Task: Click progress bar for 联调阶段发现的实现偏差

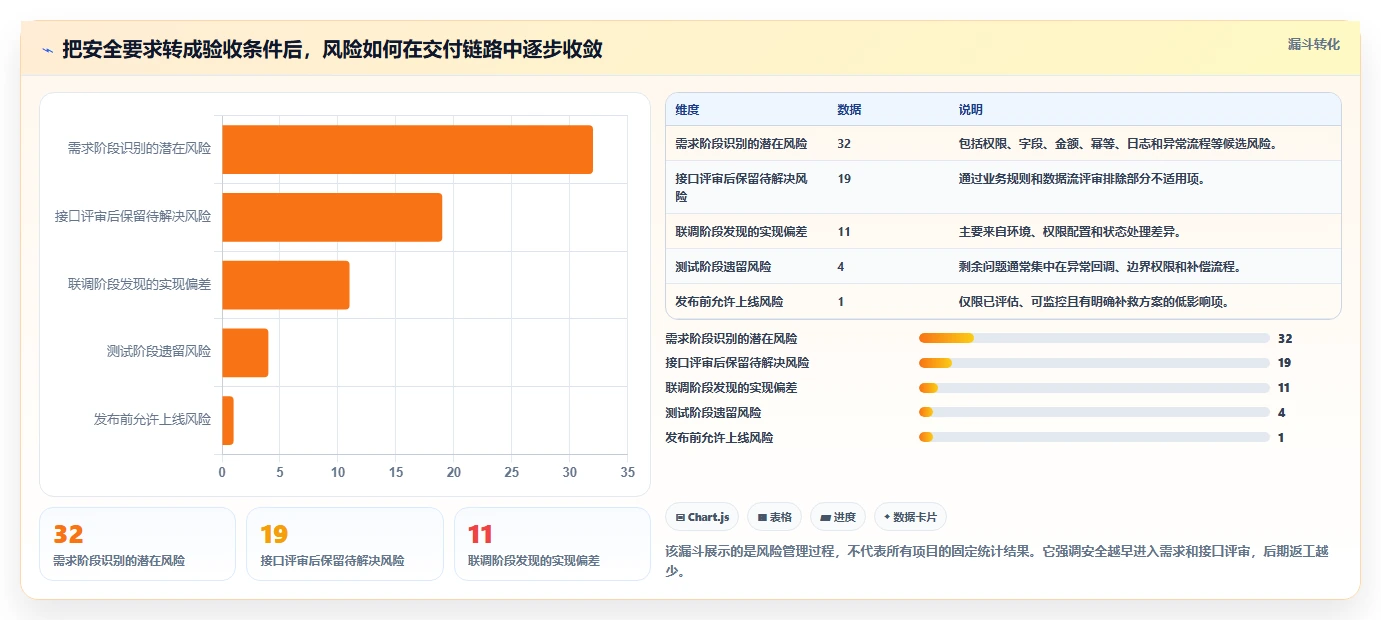Action: (1094, 388)
